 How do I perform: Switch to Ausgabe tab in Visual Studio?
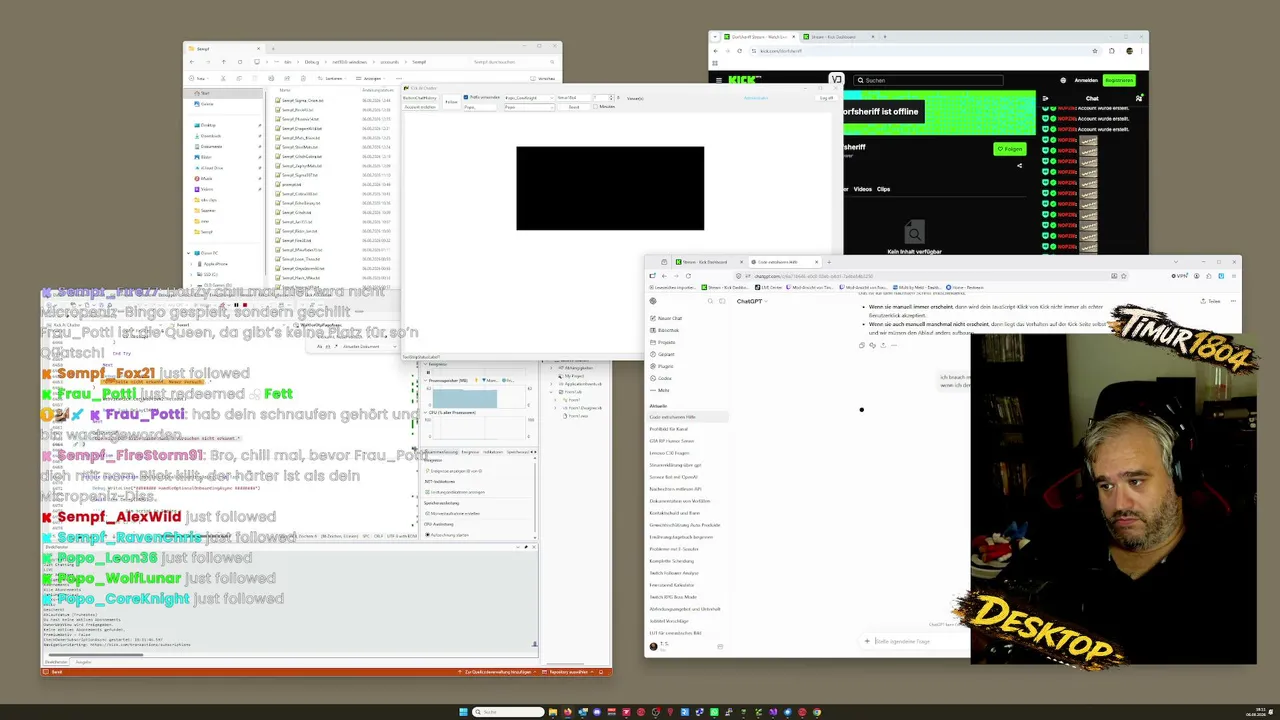point(83,662)
